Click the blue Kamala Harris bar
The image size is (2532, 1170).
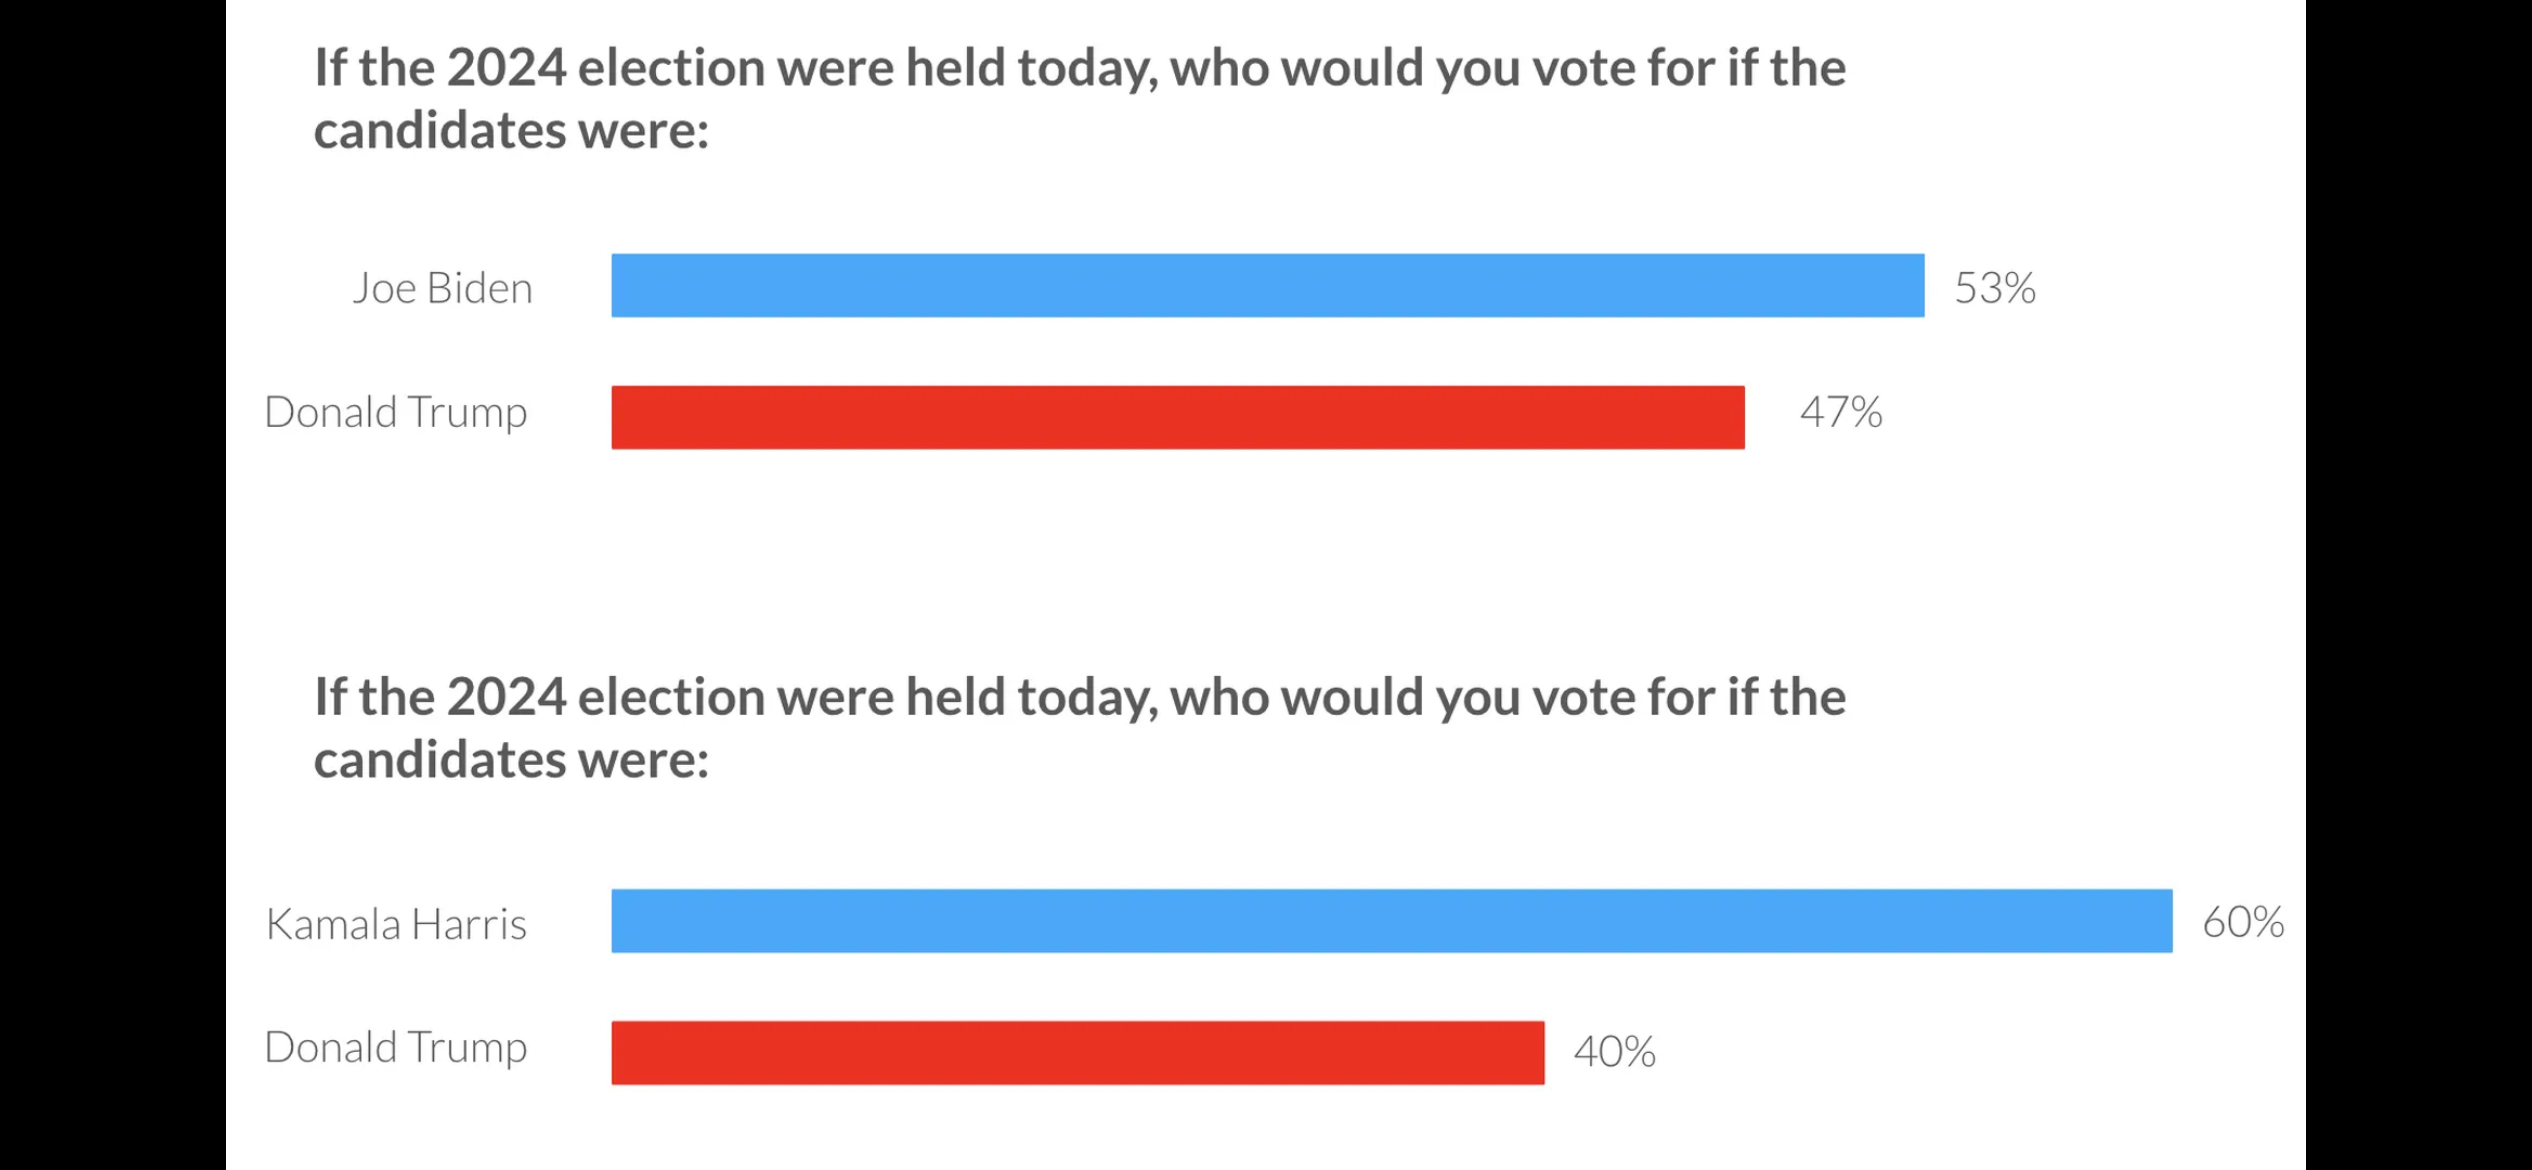click(x=1391, y=921)
